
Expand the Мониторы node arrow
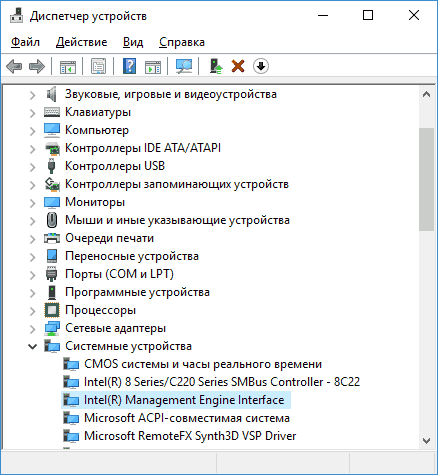click(x=32, y=203)
